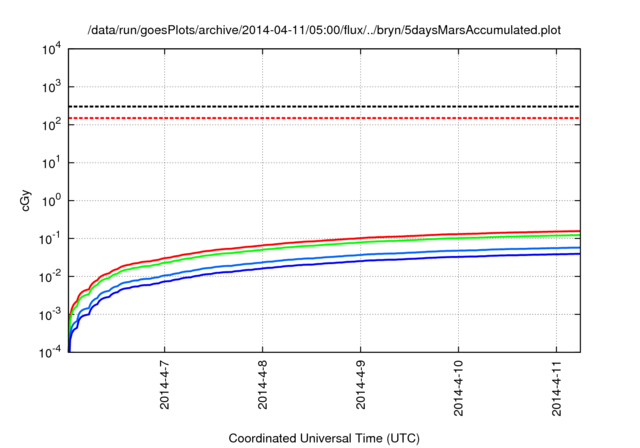The height and width of the screenshot is (448, 640).
Task: Click the 10^-1 y-axis tick label
Action: (50, 239)
